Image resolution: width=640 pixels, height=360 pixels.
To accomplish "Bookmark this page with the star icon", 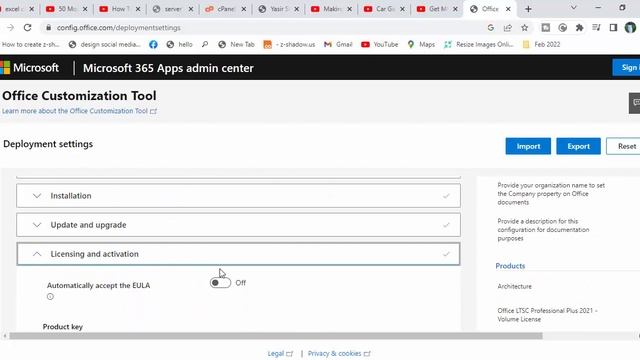I will 524,28.
